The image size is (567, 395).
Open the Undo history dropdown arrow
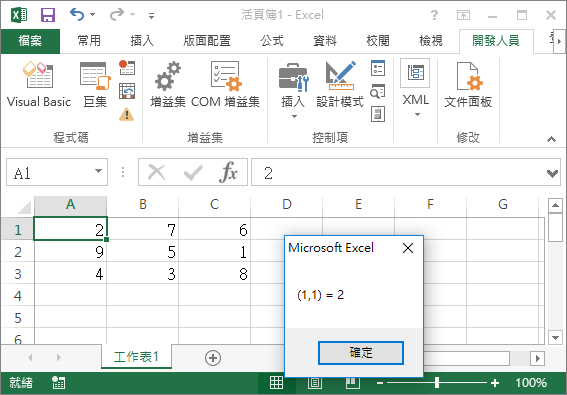pyautogui.click(x=93, y=15)
